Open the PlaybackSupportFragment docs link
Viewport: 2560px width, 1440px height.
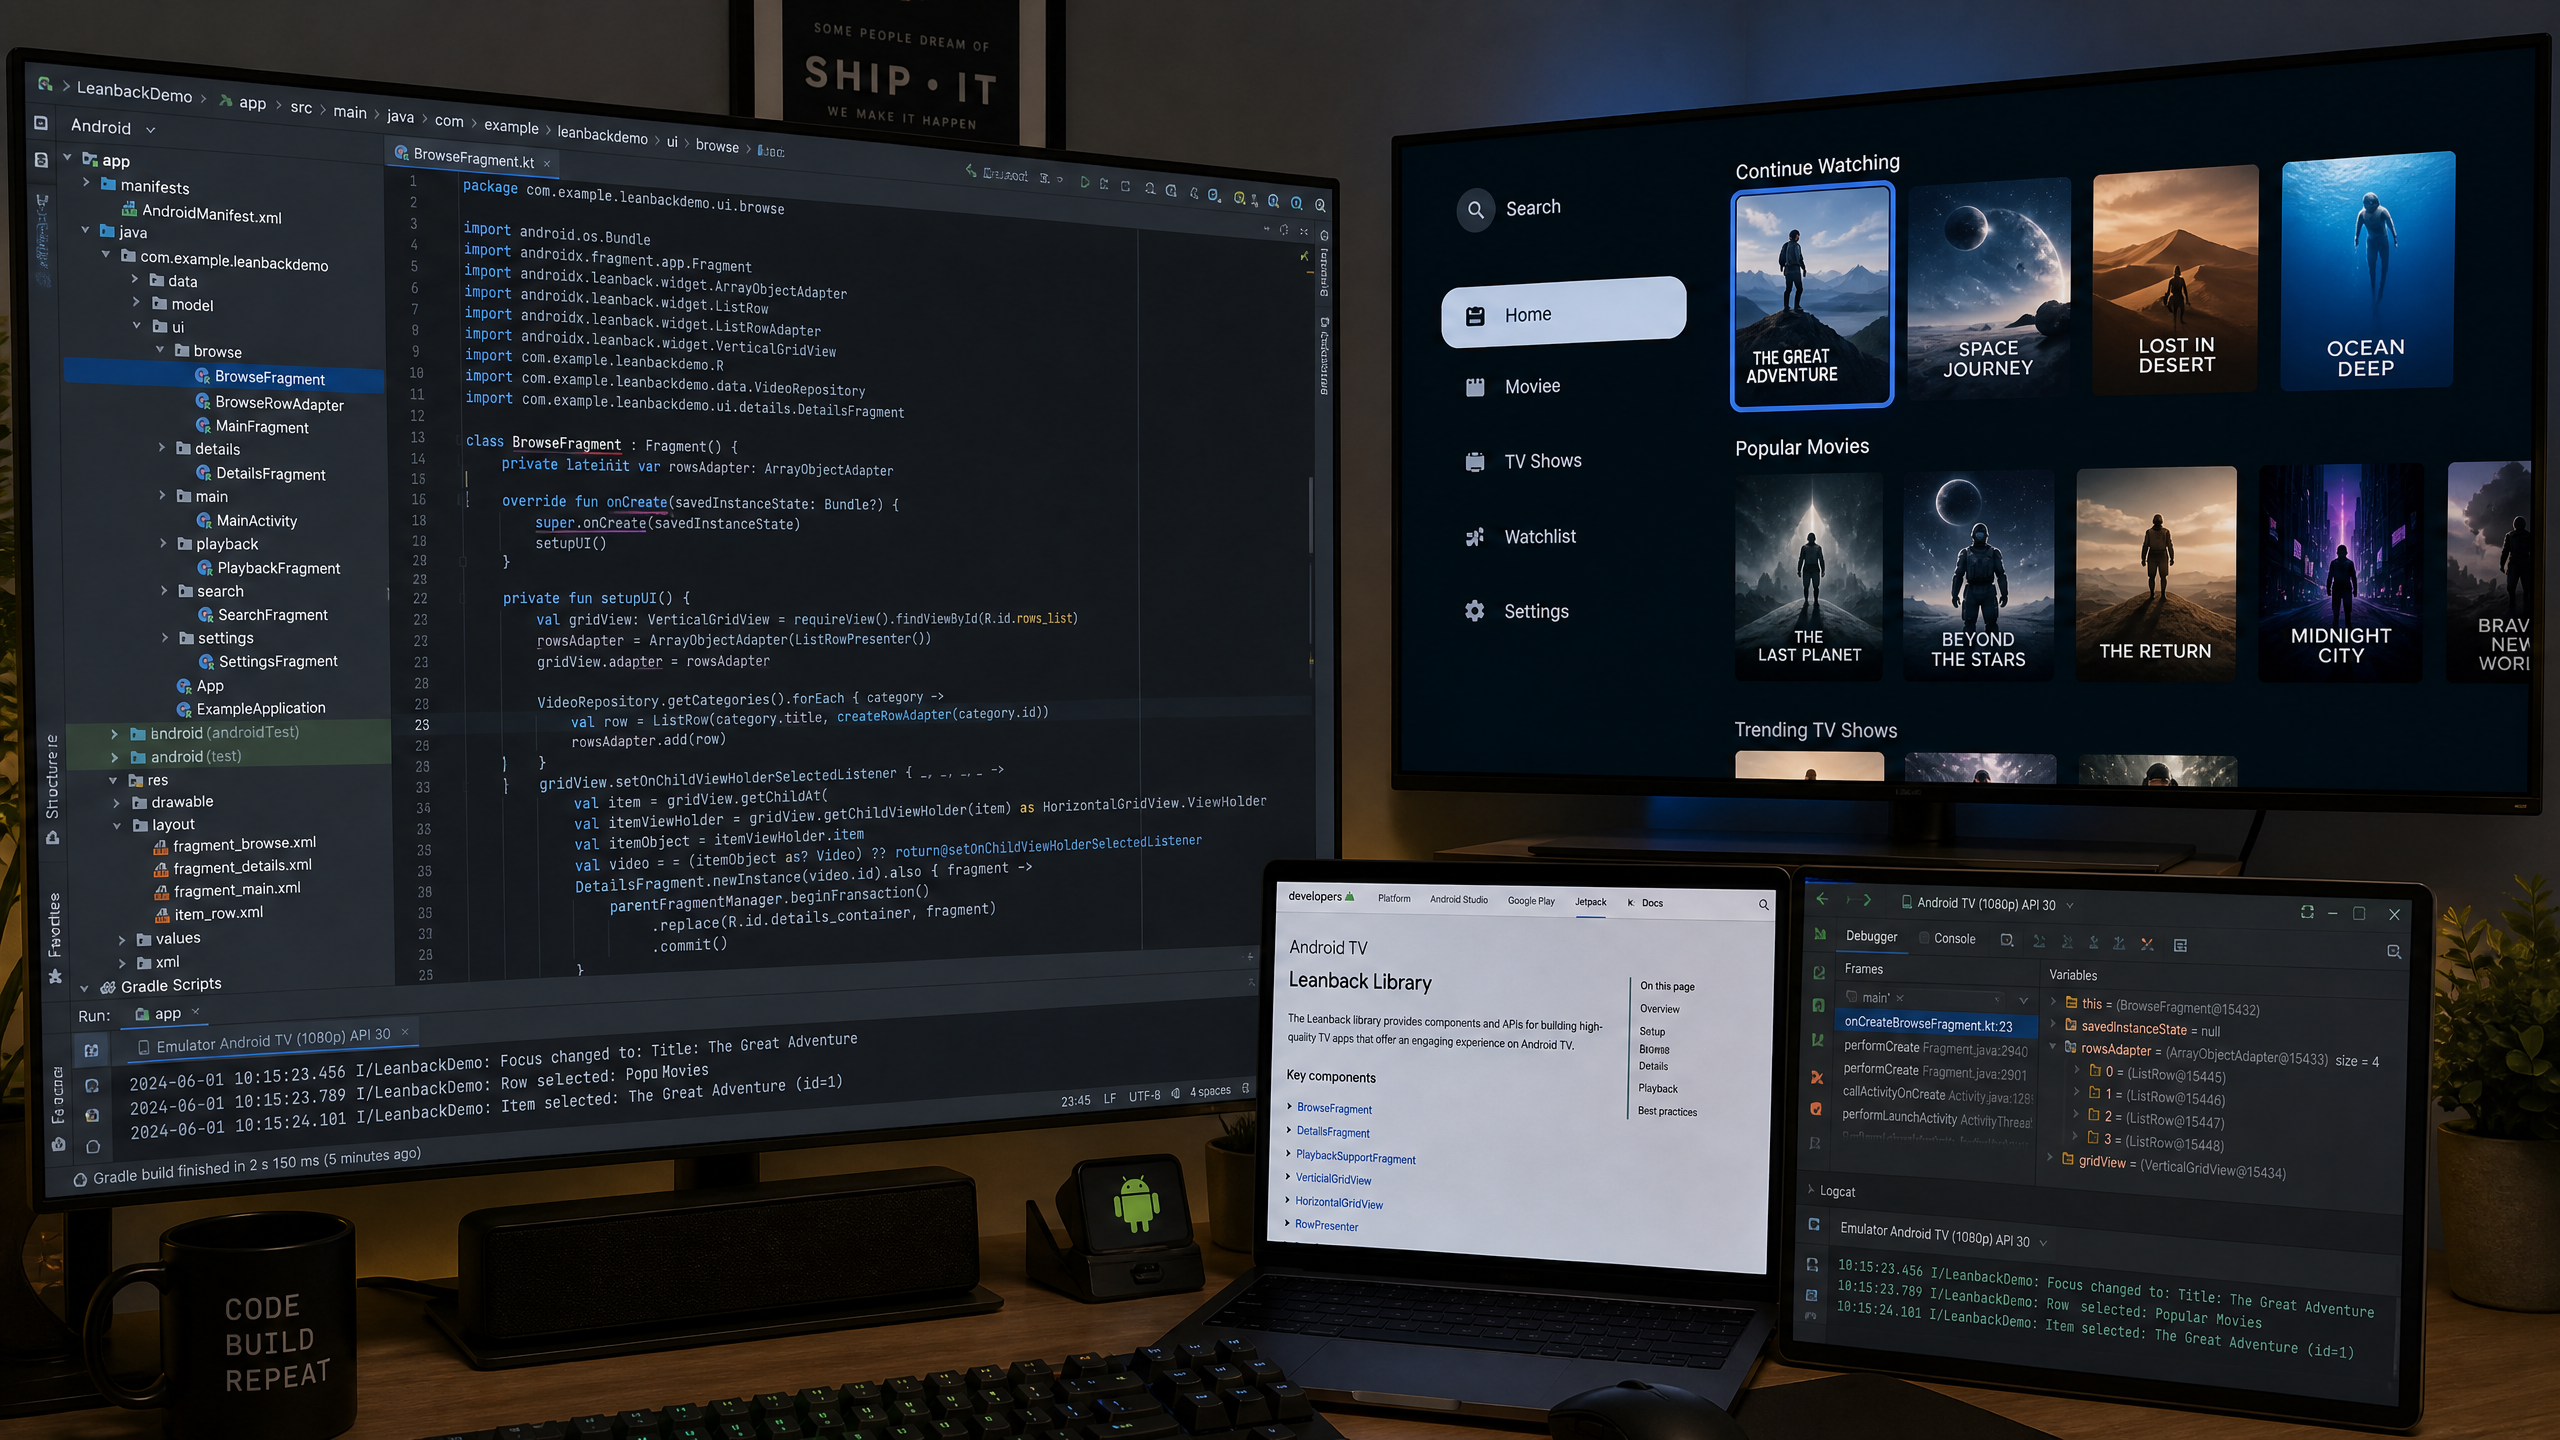click(x=1355, y=1157)
